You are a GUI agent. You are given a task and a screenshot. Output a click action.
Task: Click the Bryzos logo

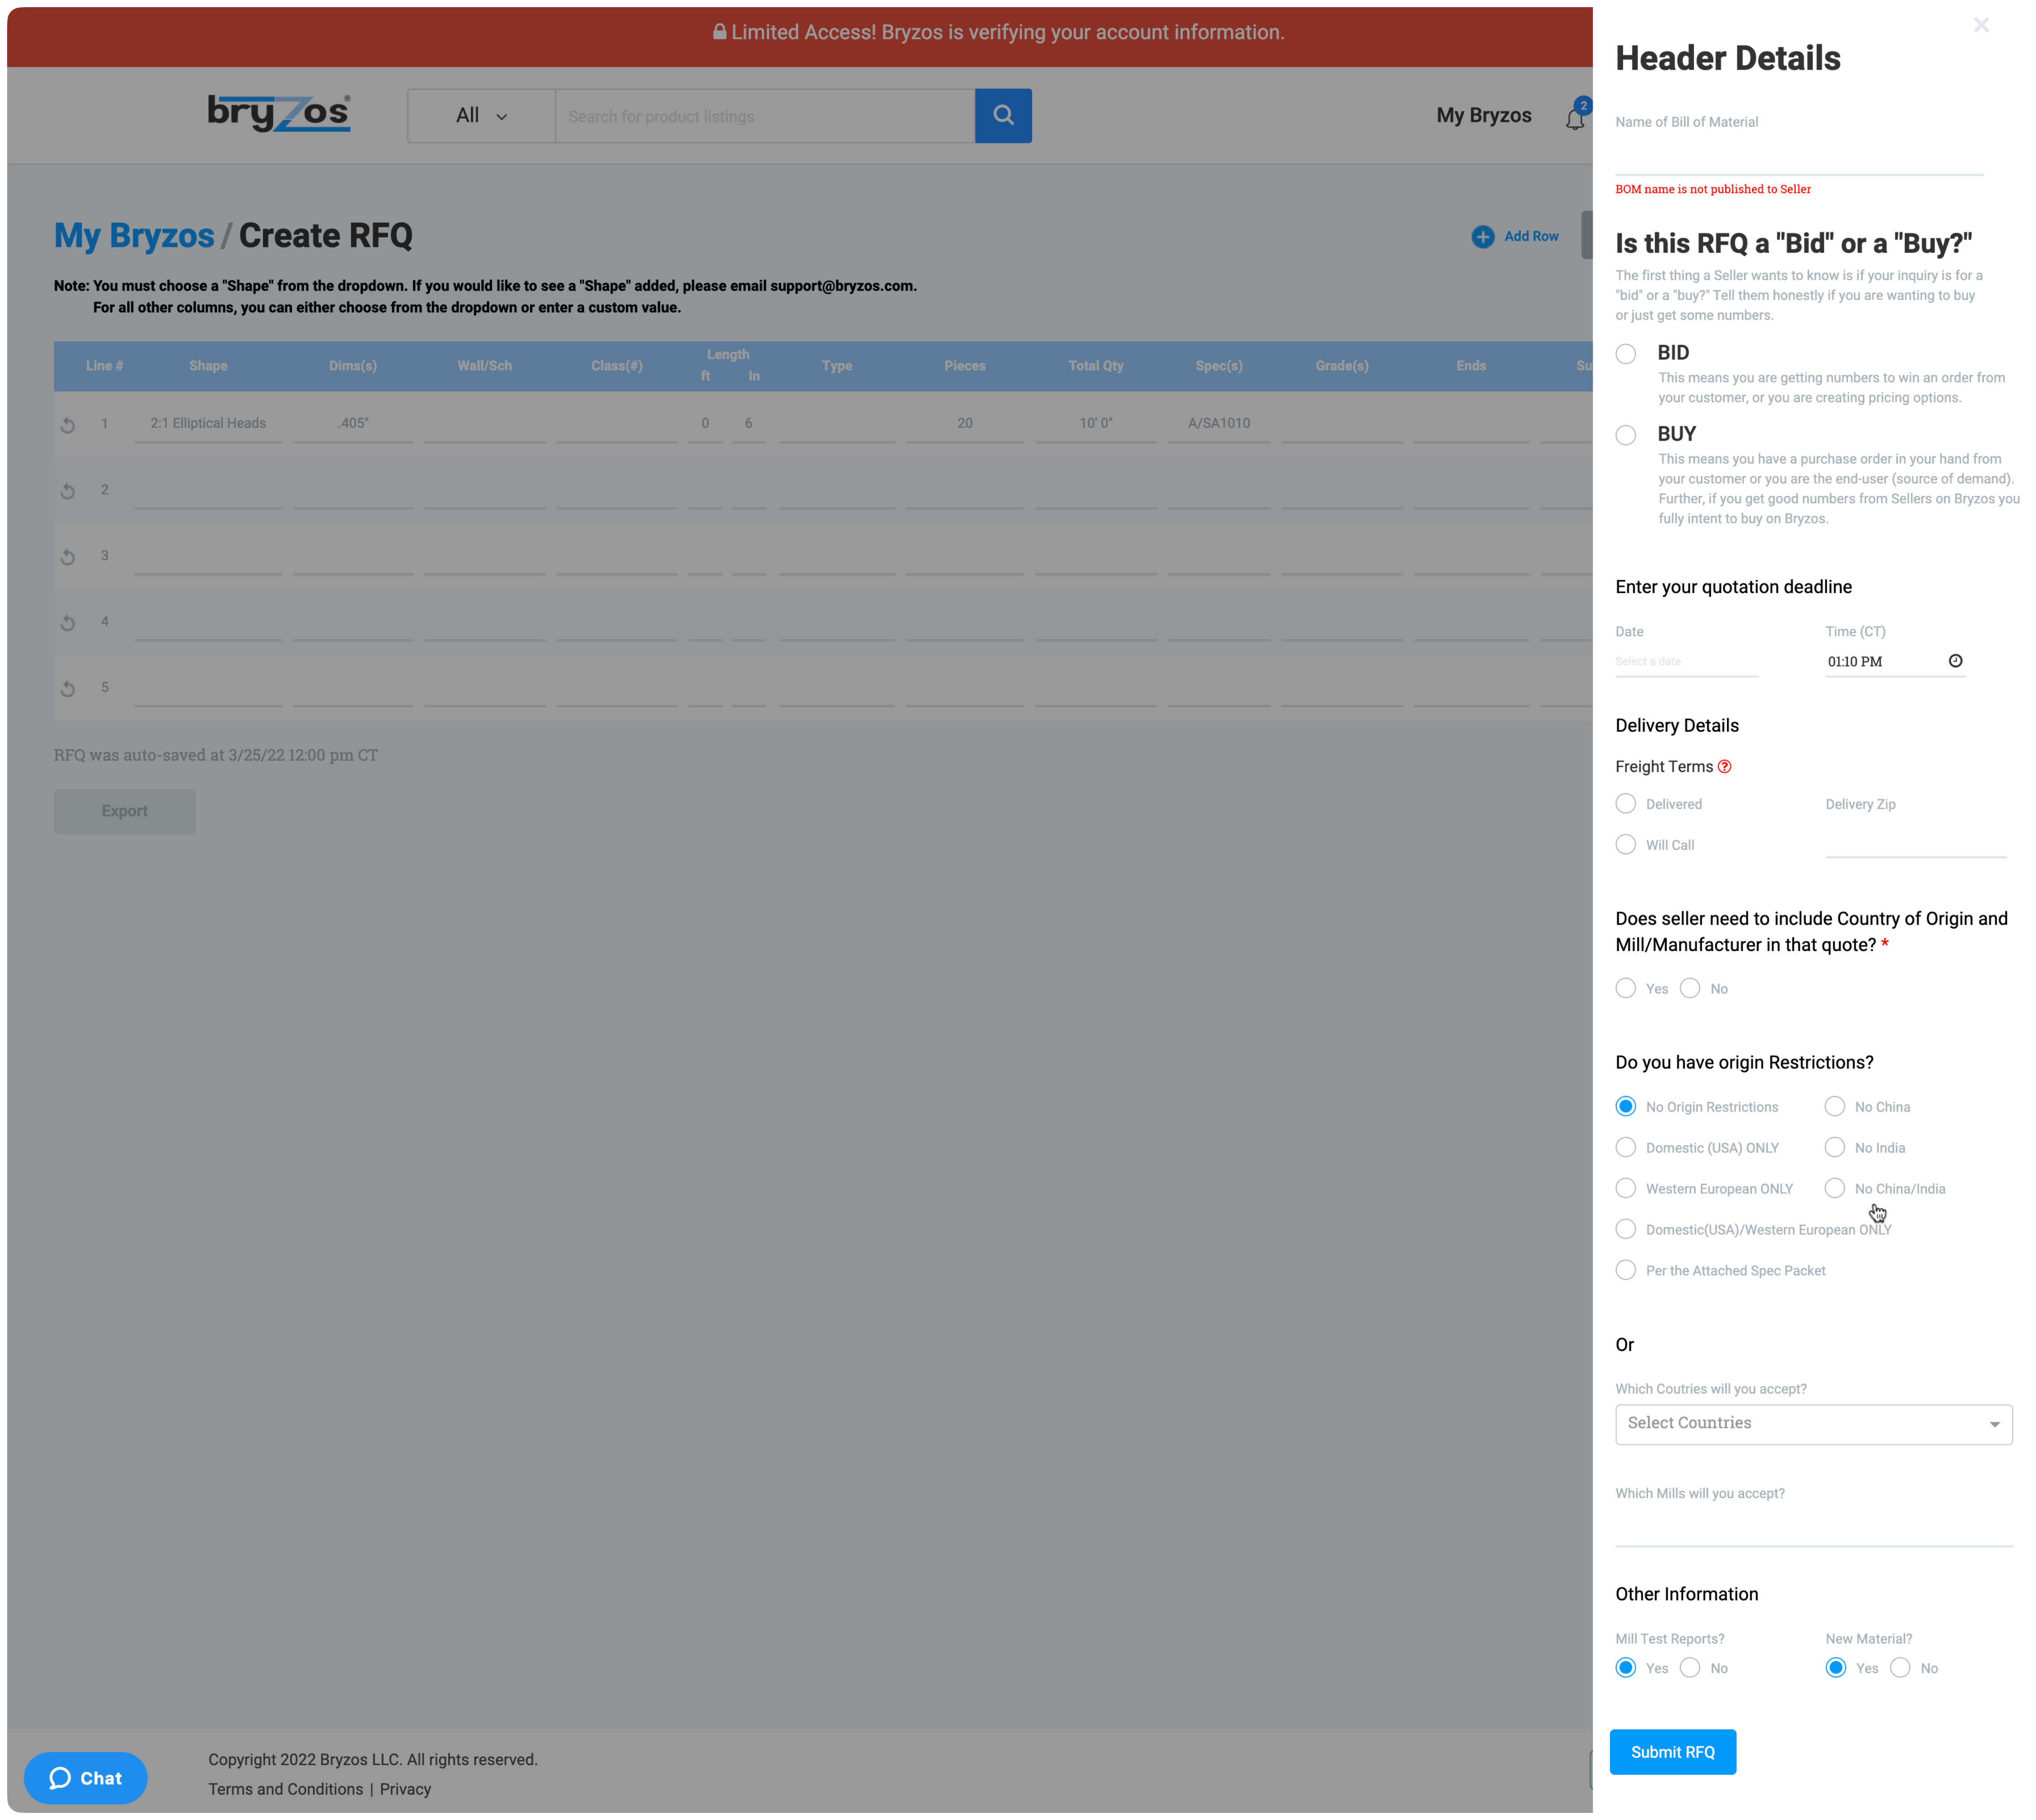point(279,113)
